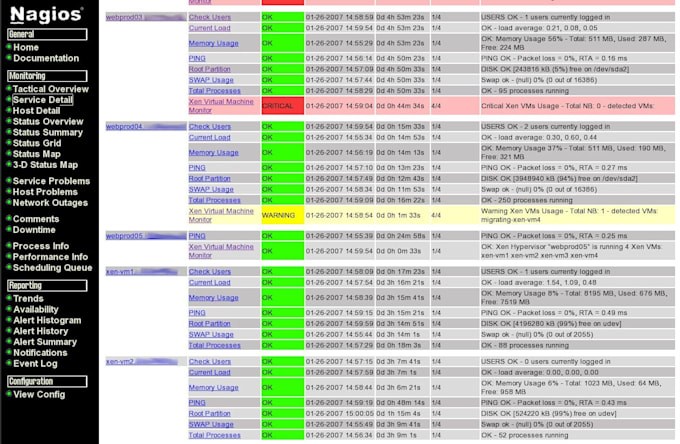Open Status Overview

48,121
